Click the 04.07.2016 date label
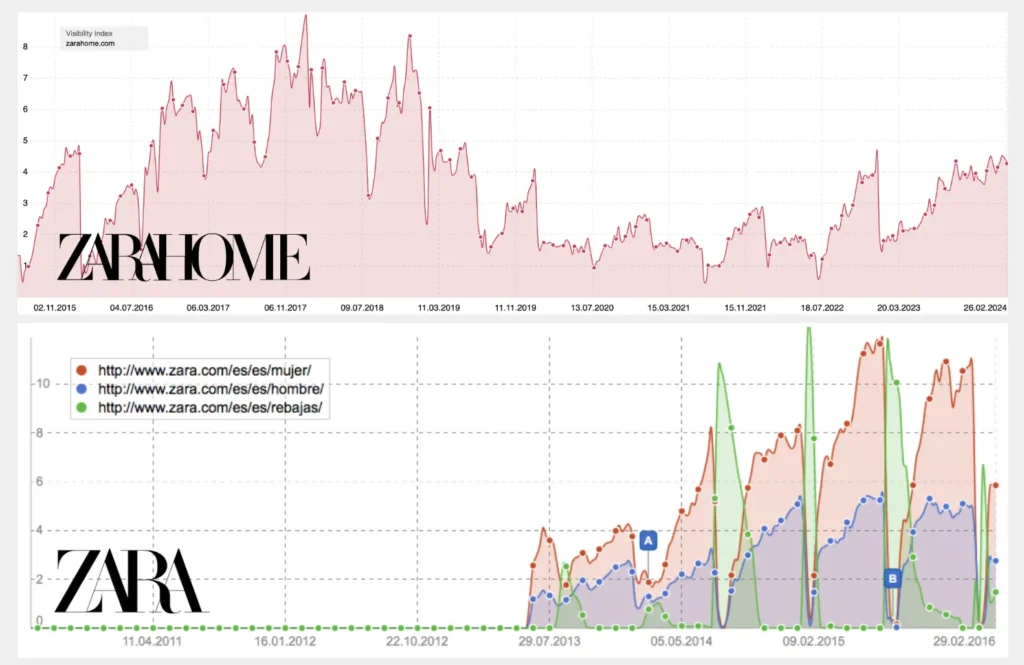 131,308
